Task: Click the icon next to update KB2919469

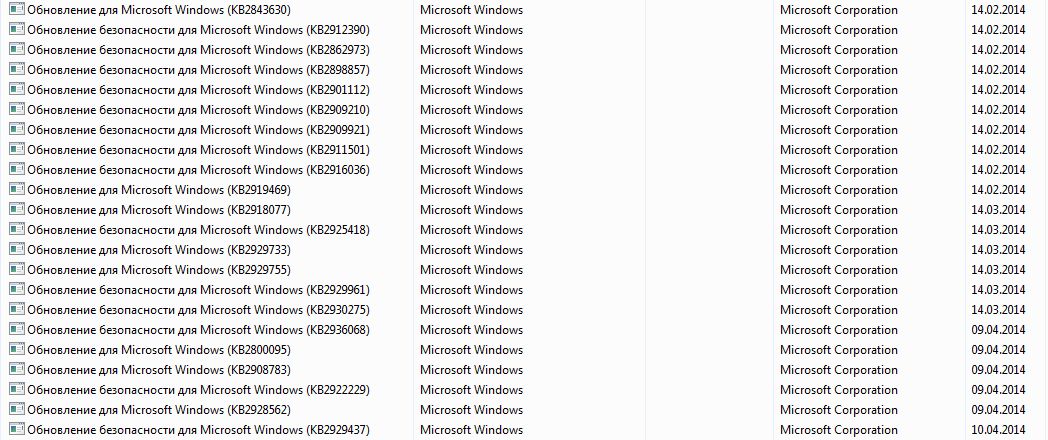Action: [x=16, y=190]
